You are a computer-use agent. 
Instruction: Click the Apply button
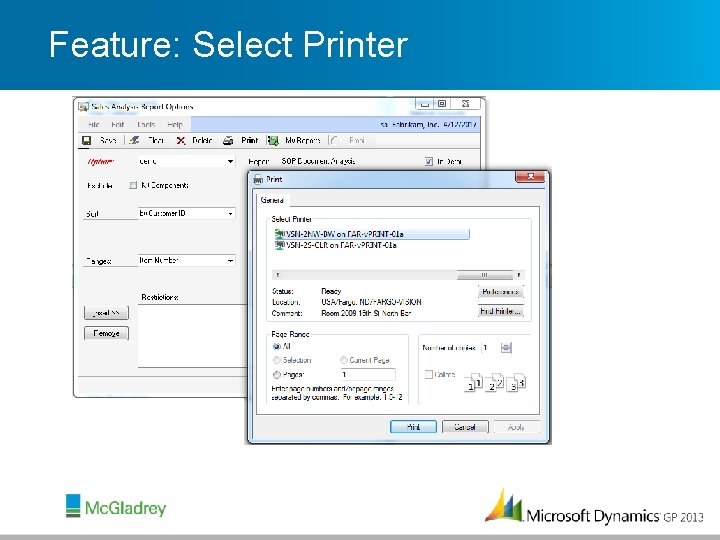click(x=516, y=427)
